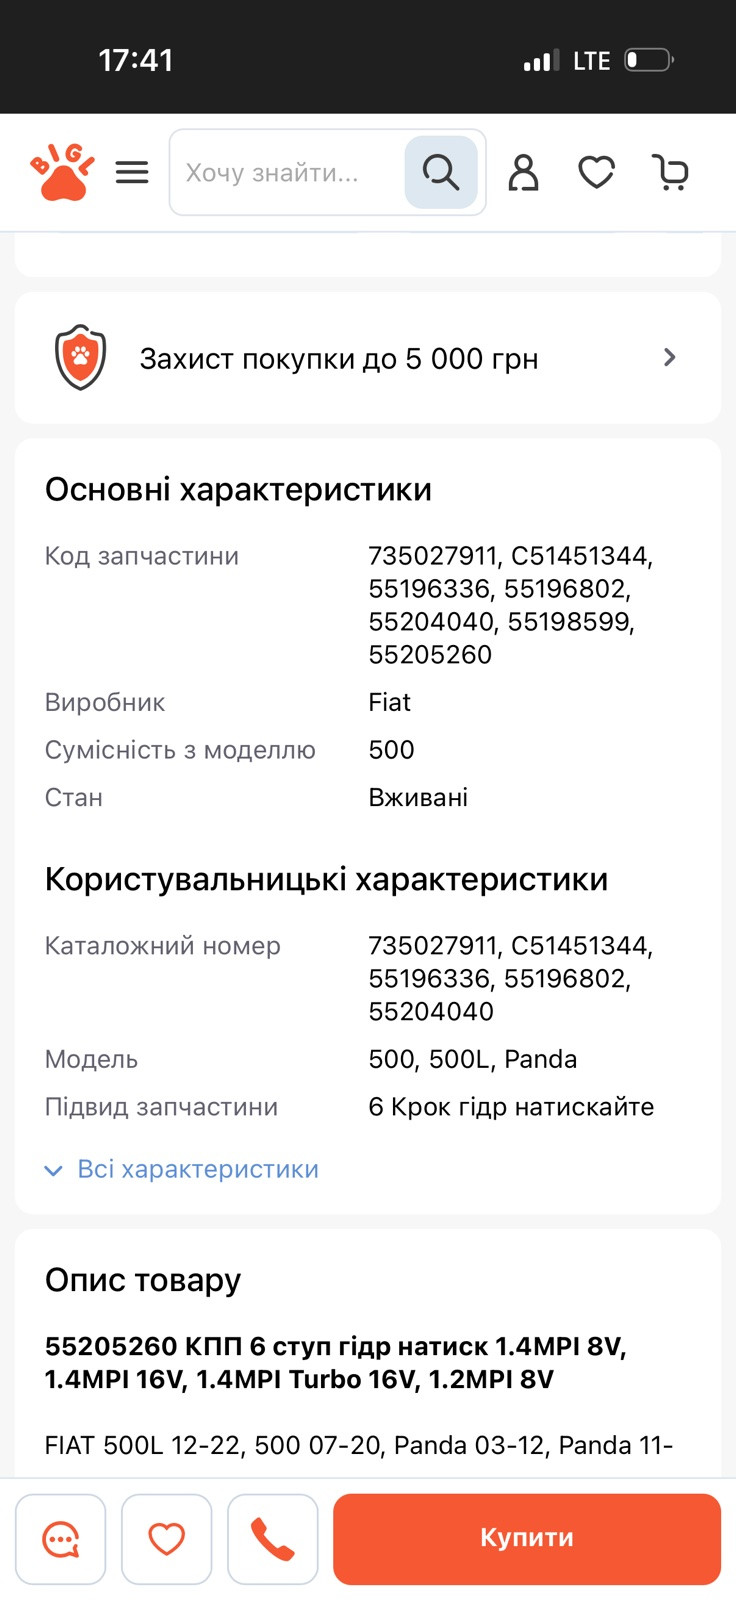Open the shopping cart
This screenshot has height=1600, width=736.
pyautogui.click(x=670, y=172)
